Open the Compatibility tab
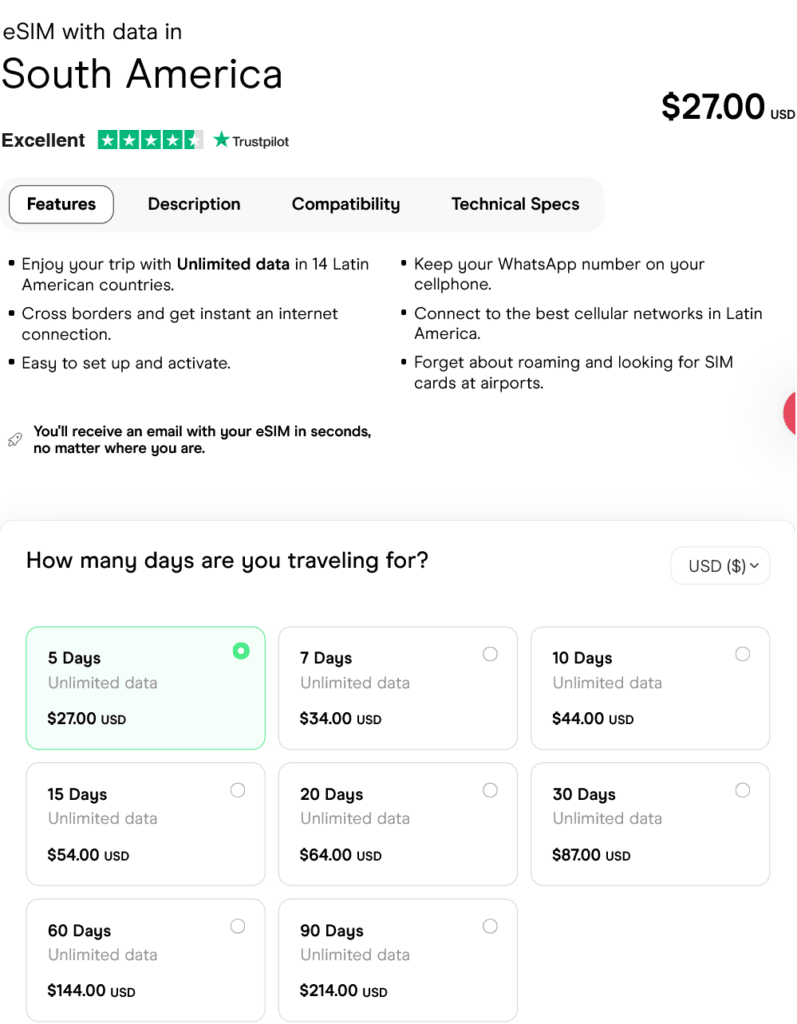Image resolution: width=797 pixels, height=1024 pixels. pos(346,204)
